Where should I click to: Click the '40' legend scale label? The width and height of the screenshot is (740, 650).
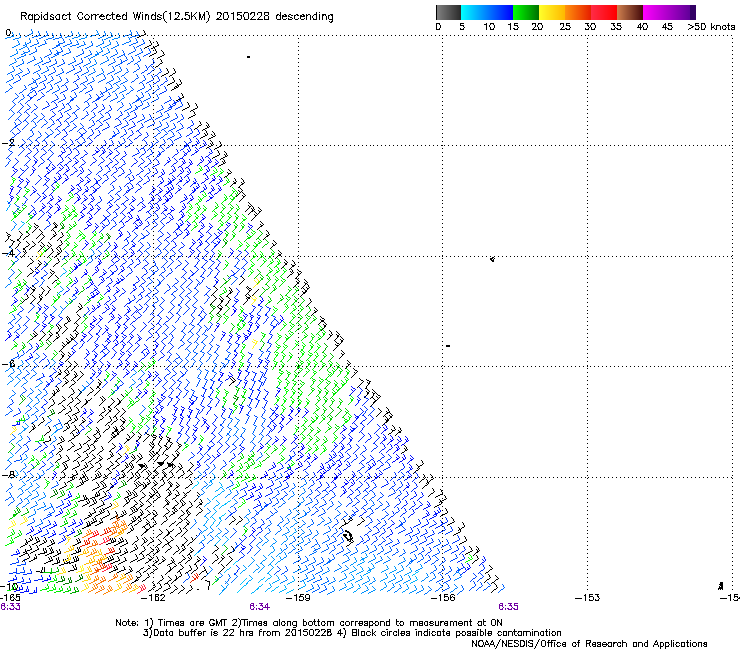[642, 27]
